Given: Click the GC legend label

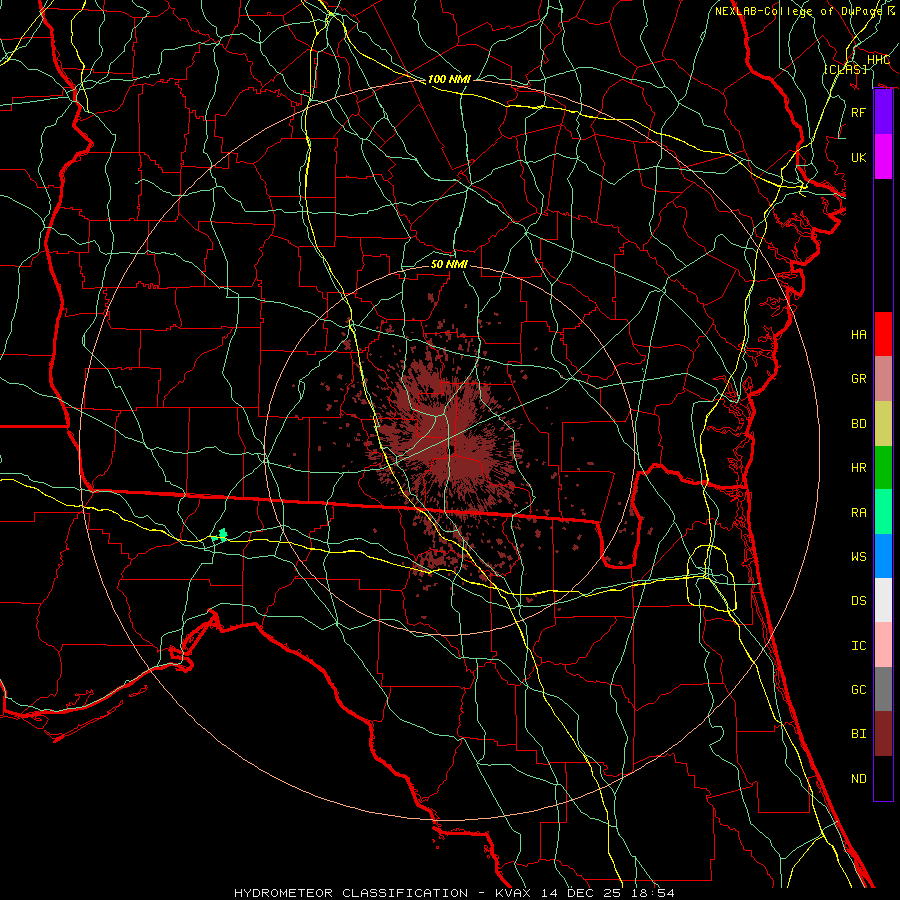Looking at the screenshot, I should point(859,690).
